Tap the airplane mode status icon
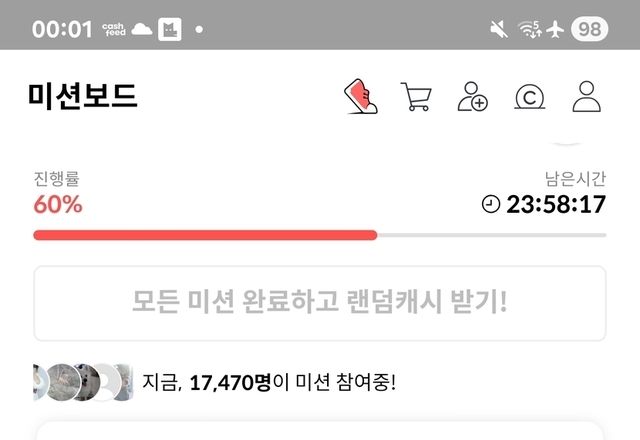The width and height of the screenshot is (640, 440). (x=555, y=29)
